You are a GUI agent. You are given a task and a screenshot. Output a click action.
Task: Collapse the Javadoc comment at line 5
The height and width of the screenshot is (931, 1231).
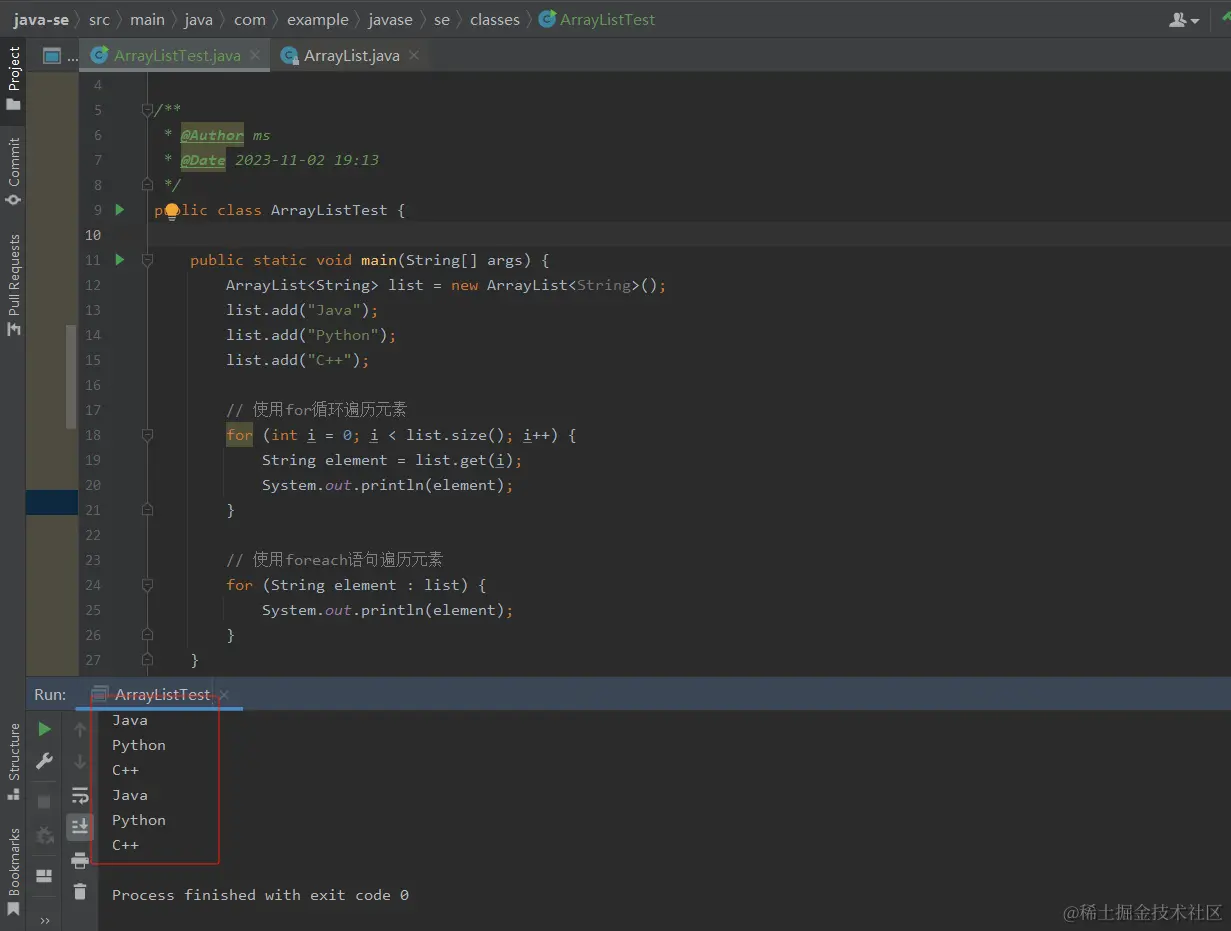click(147, 110)
